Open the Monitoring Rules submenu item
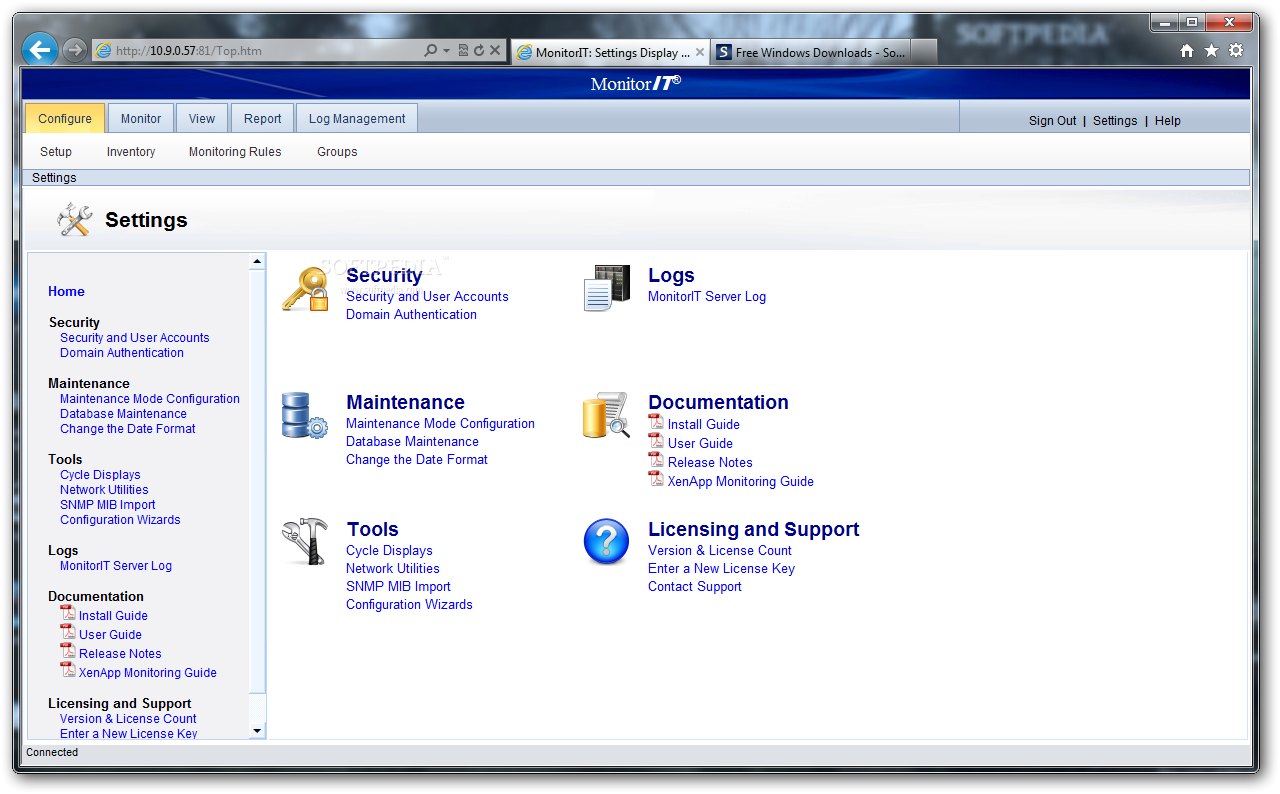 point(235,152)
